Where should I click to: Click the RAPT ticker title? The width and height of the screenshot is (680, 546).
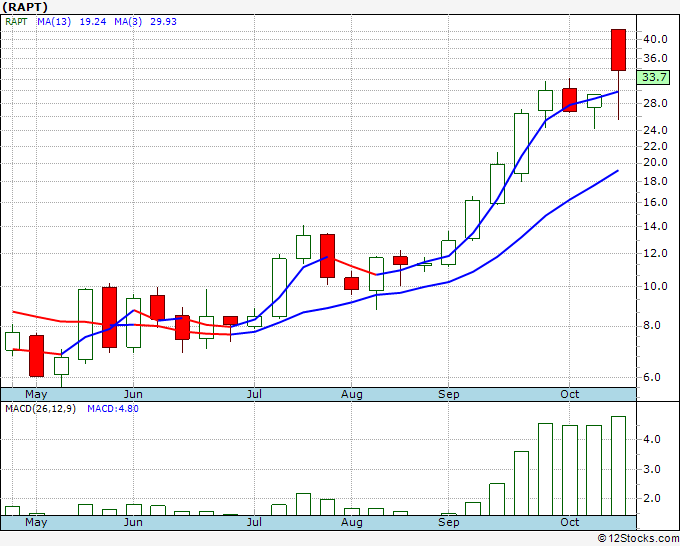click(x=25, y=7)
